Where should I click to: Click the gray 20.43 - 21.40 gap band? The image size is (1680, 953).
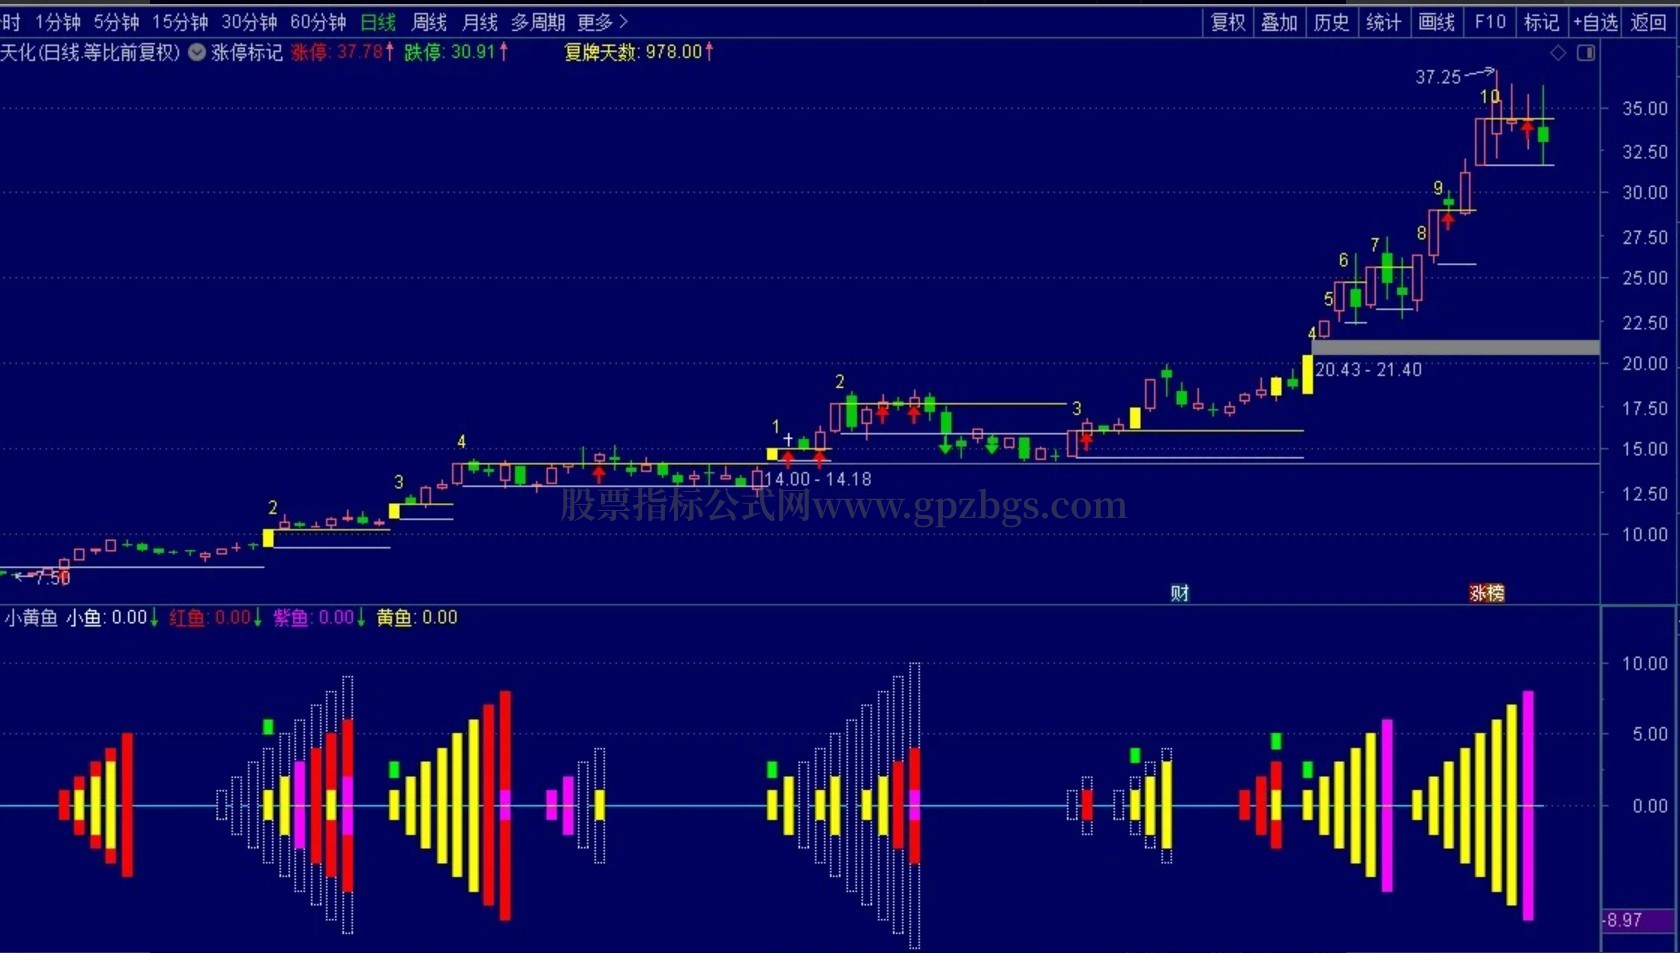(x=1455, y=347)
